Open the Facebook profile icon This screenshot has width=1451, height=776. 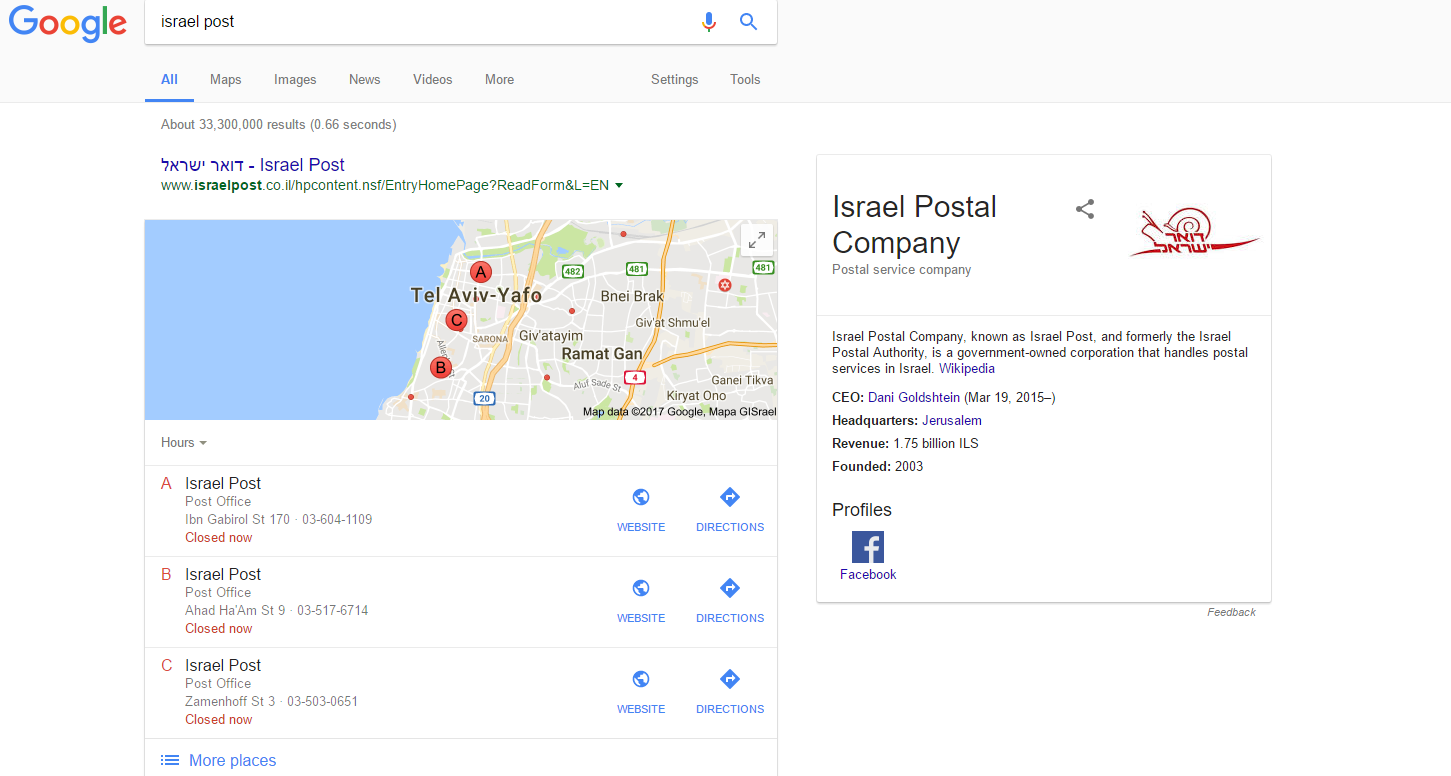tap(867, 547)
